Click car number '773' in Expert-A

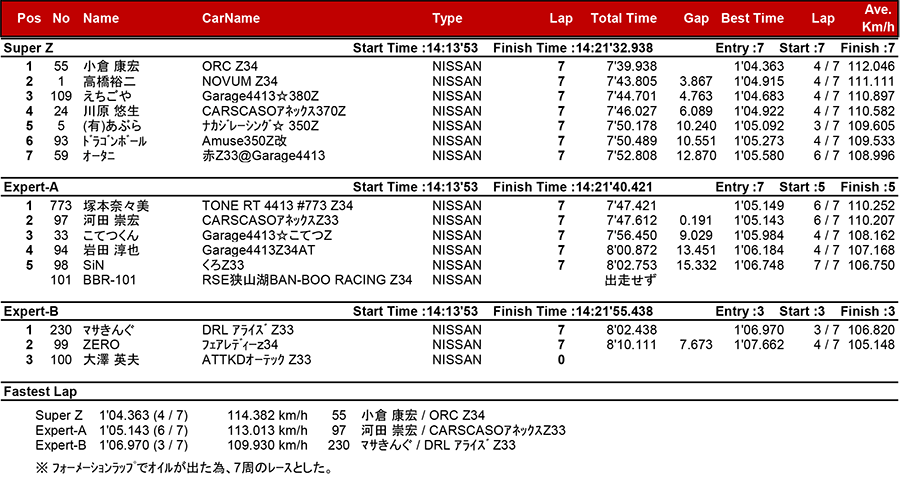coord(61,205)
